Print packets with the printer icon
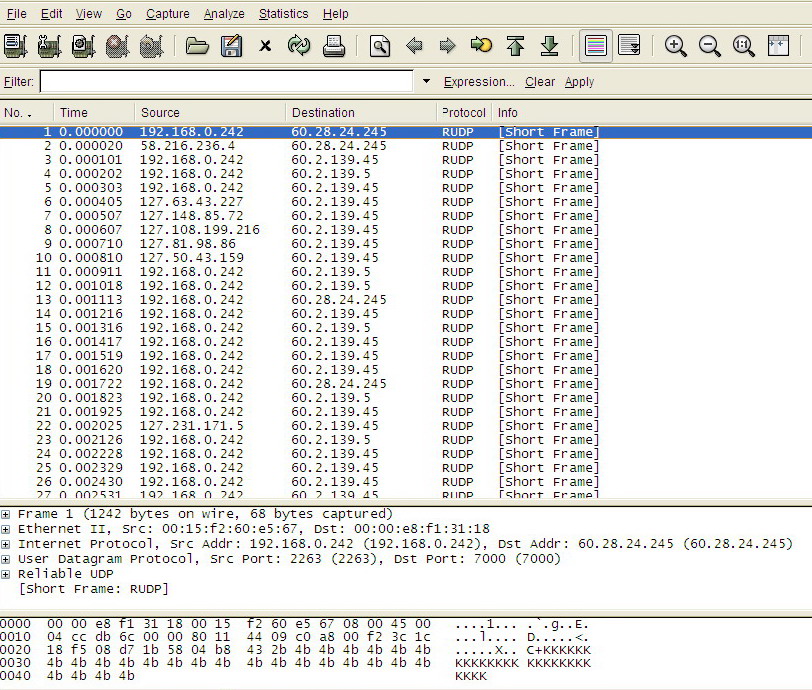The image size is (812, 690). [x=333, y=46]
